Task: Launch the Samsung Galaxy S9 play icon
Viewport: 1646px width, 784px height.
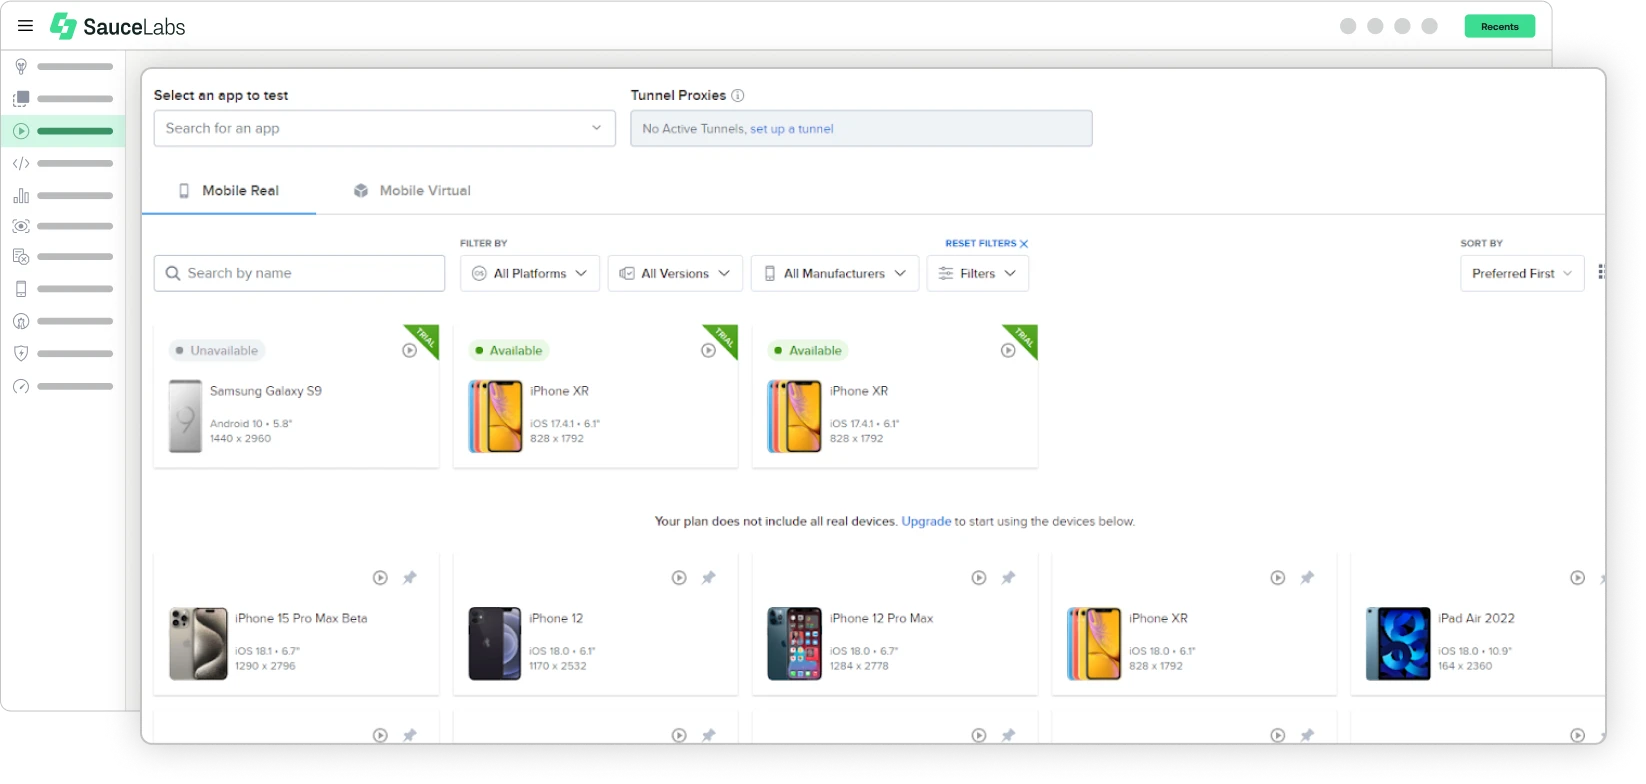Action: (409, 350)
